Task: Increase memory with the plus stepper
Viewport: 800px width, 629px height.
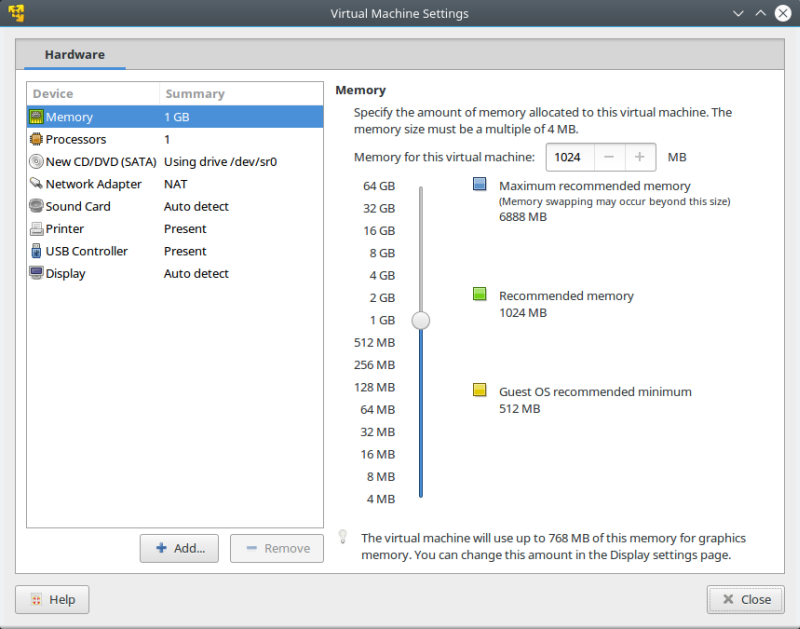Action: [639, 157]
